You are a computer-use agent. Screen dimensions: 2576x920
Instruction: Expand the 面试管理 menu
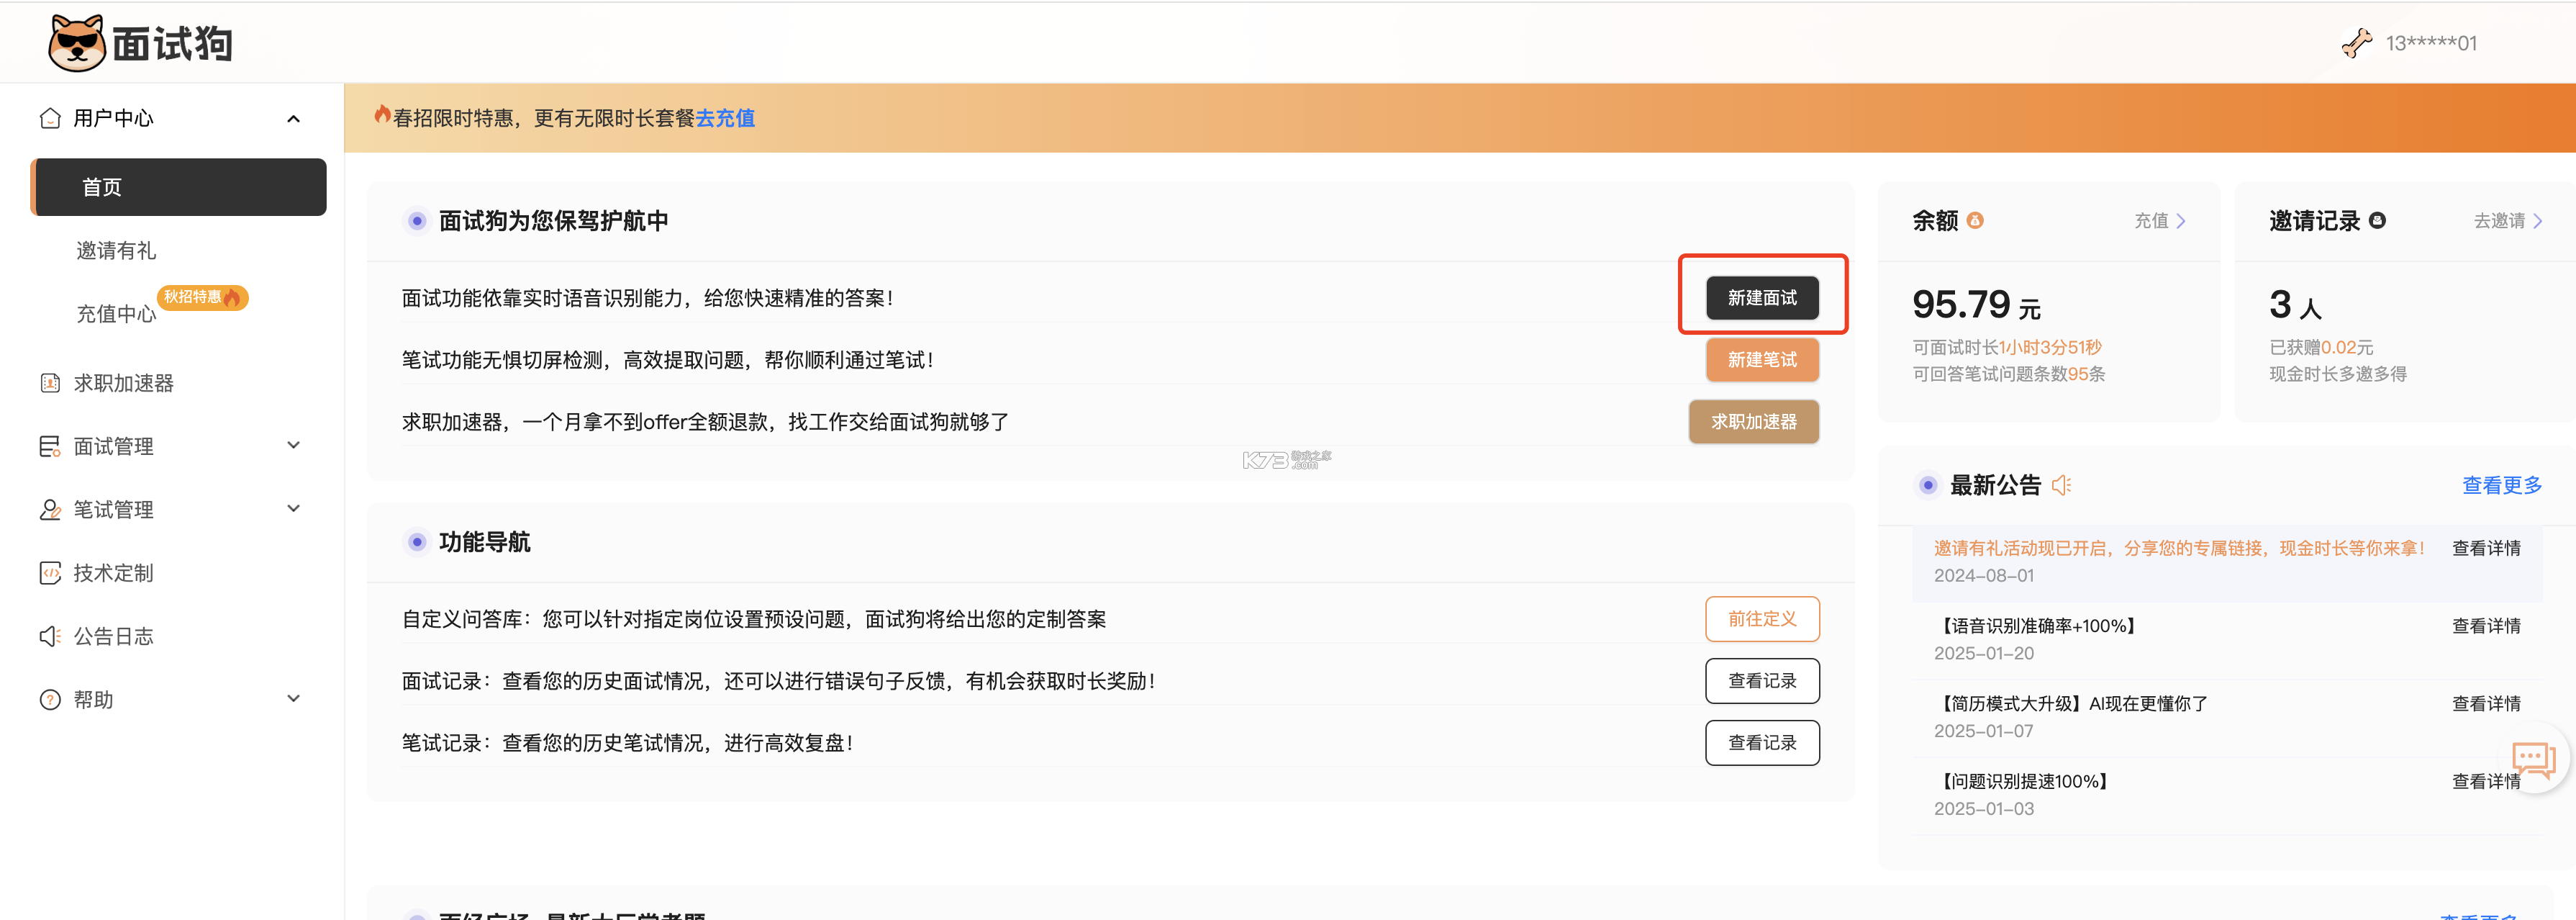tap(293, 444)
